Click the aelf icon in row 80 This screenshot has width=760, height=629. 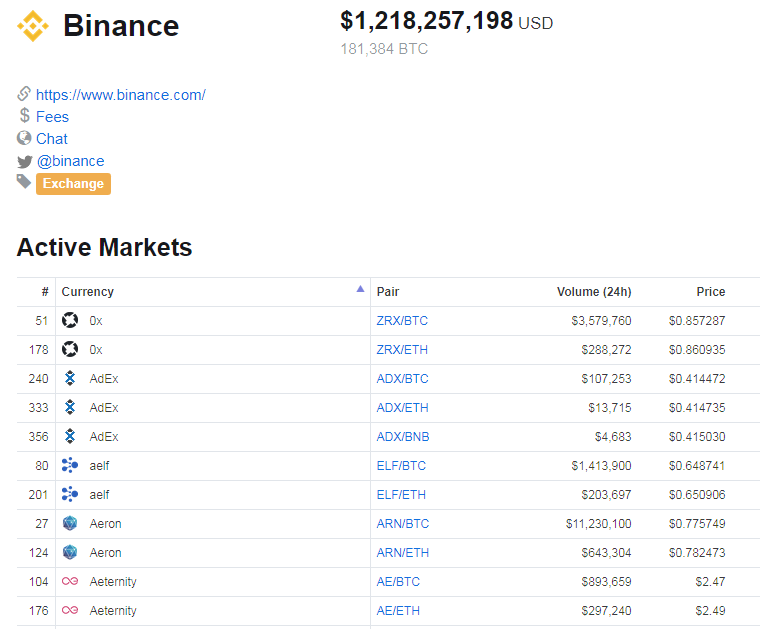point(70,465)
